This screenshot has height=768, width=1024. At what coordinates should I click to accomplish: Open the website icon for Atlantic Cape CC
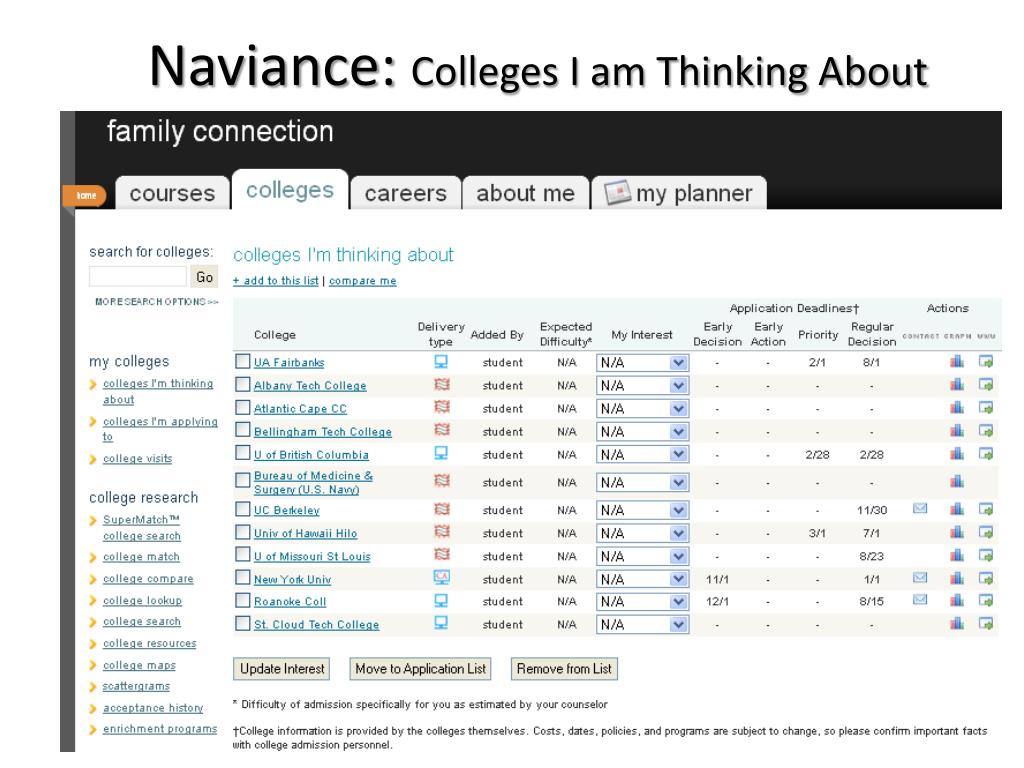pyautogui.click(x=985, y=408)
